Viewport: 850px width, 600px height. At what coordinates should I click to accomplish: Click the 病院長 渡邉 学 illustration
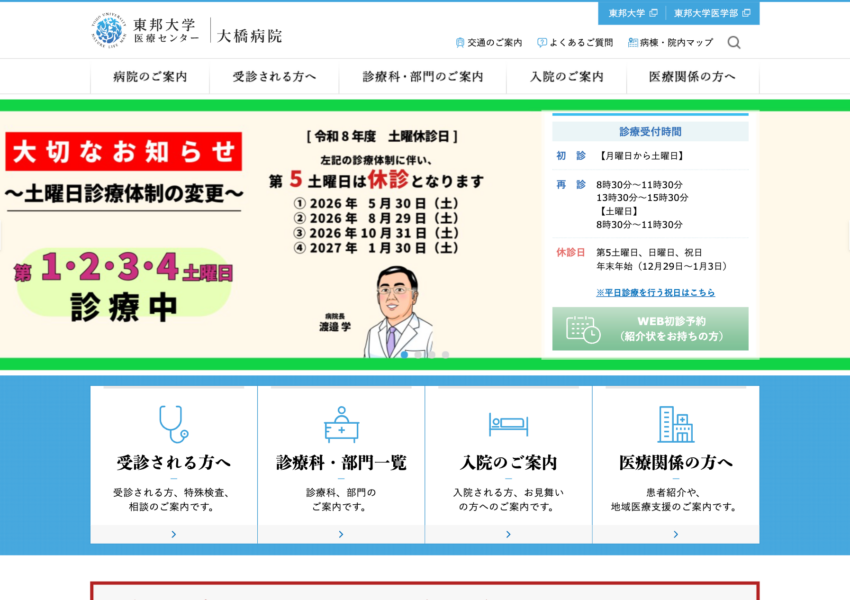tap(398, 312)
